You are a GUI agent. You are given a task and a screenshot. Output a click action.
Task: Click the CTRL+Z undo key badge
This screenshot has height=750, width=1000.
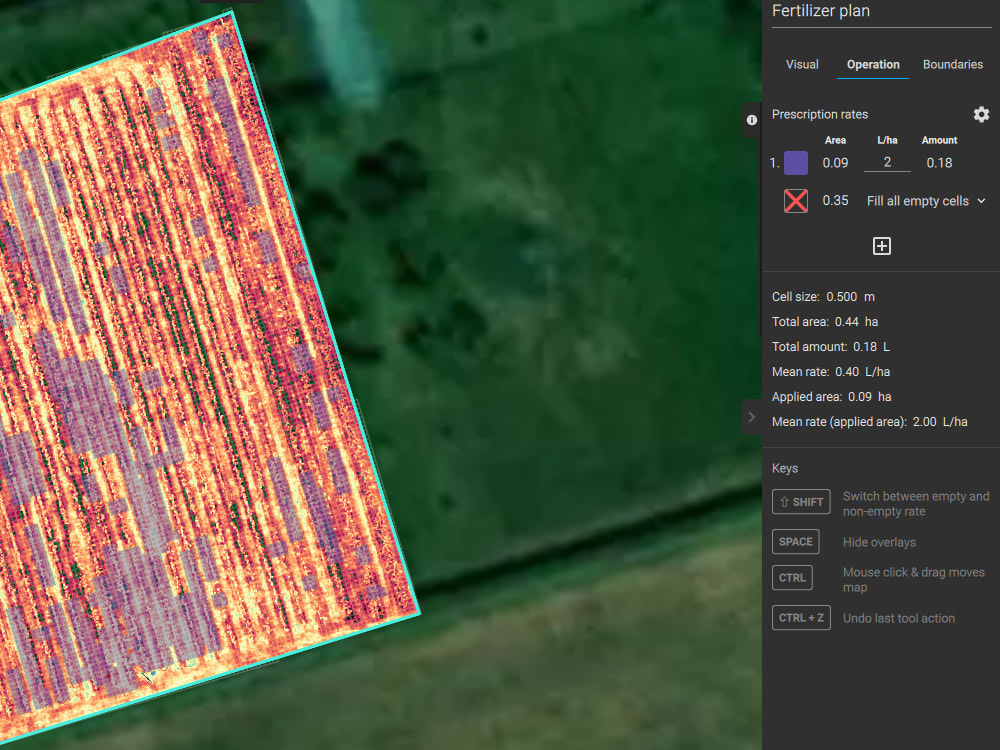[801, 617]
